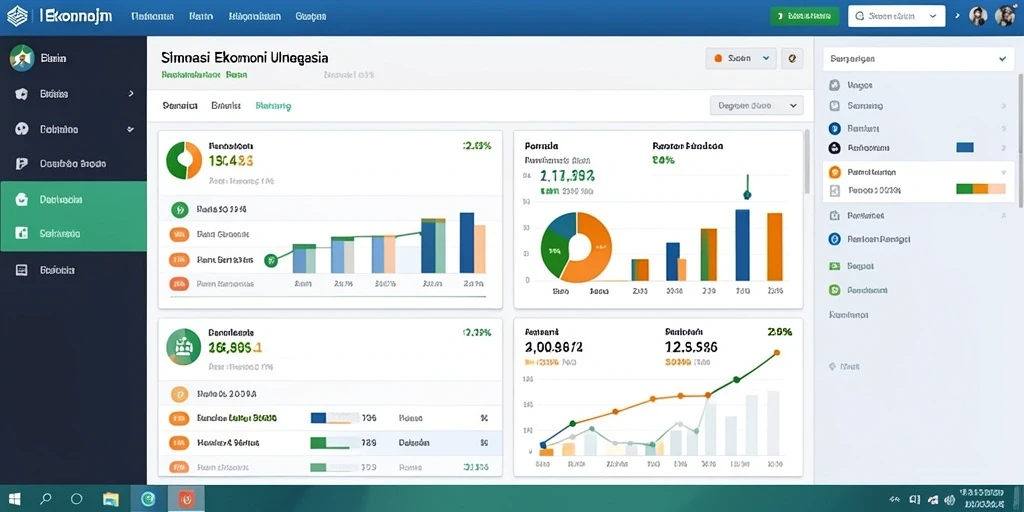Click the blue circle icon in the right panel's third row
1024x512 pixels.
pos(834,129)
